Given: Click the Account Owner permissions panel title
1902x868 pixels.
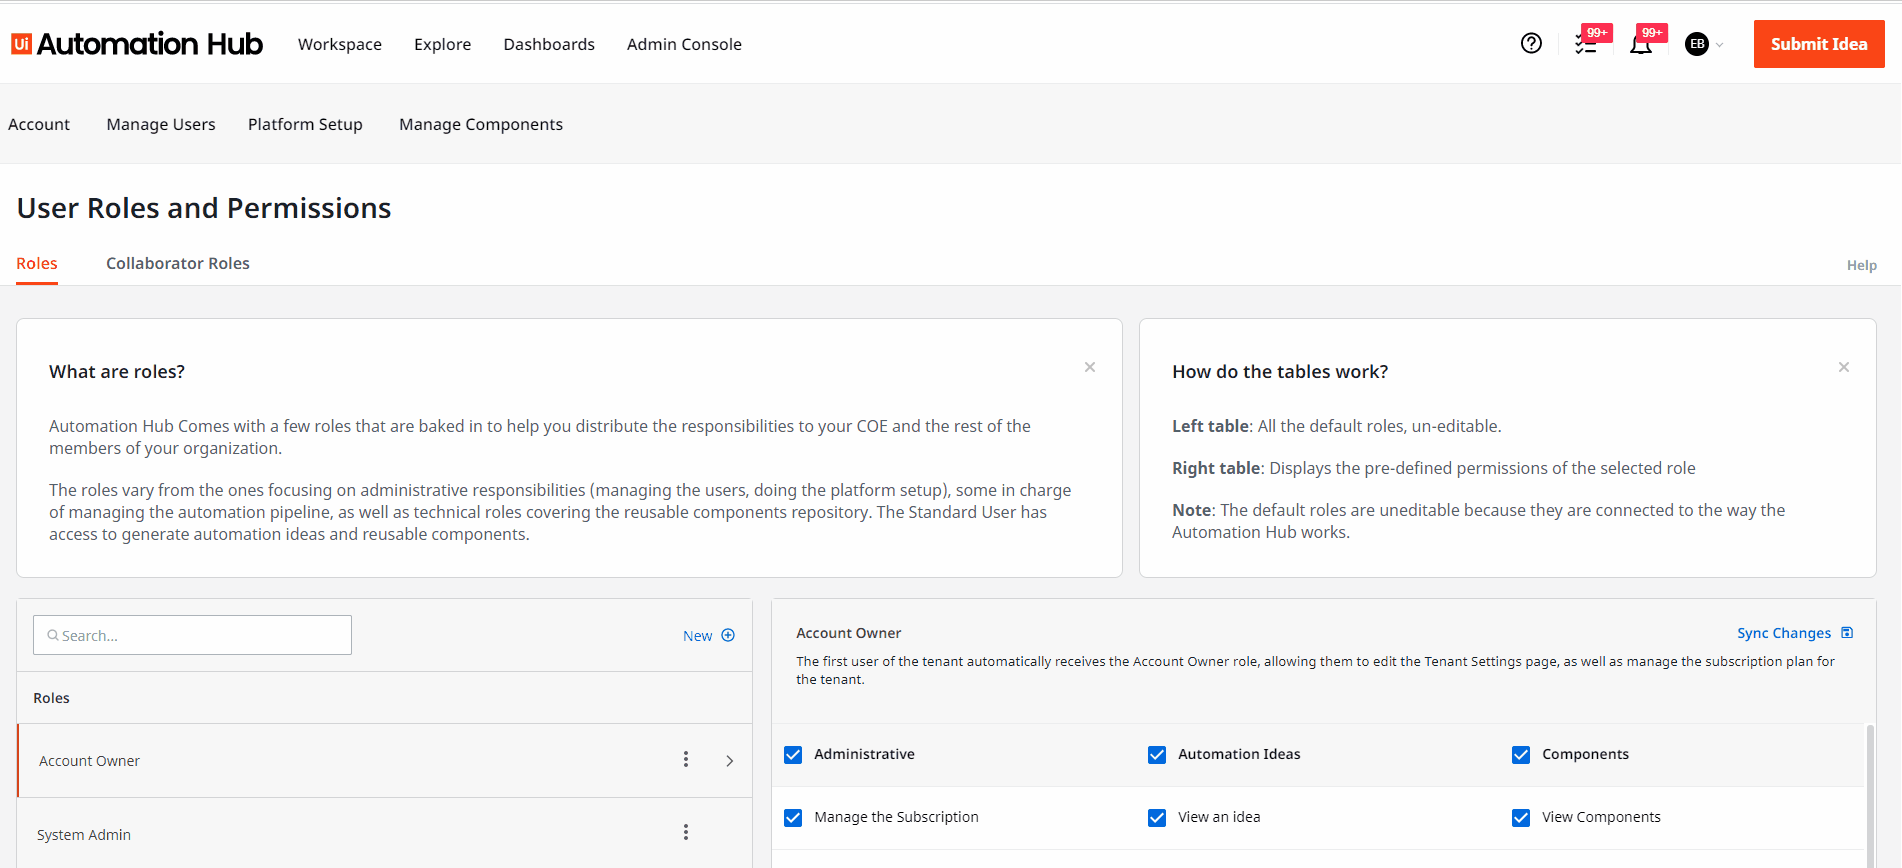Looking at the screenshot, I should click(849, 633).
